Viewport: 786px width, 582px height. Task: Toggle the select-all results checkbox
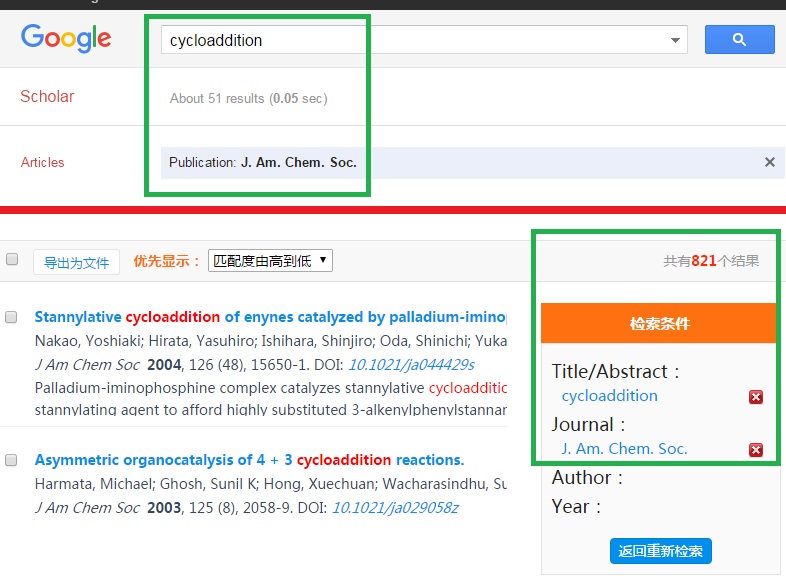12,260
